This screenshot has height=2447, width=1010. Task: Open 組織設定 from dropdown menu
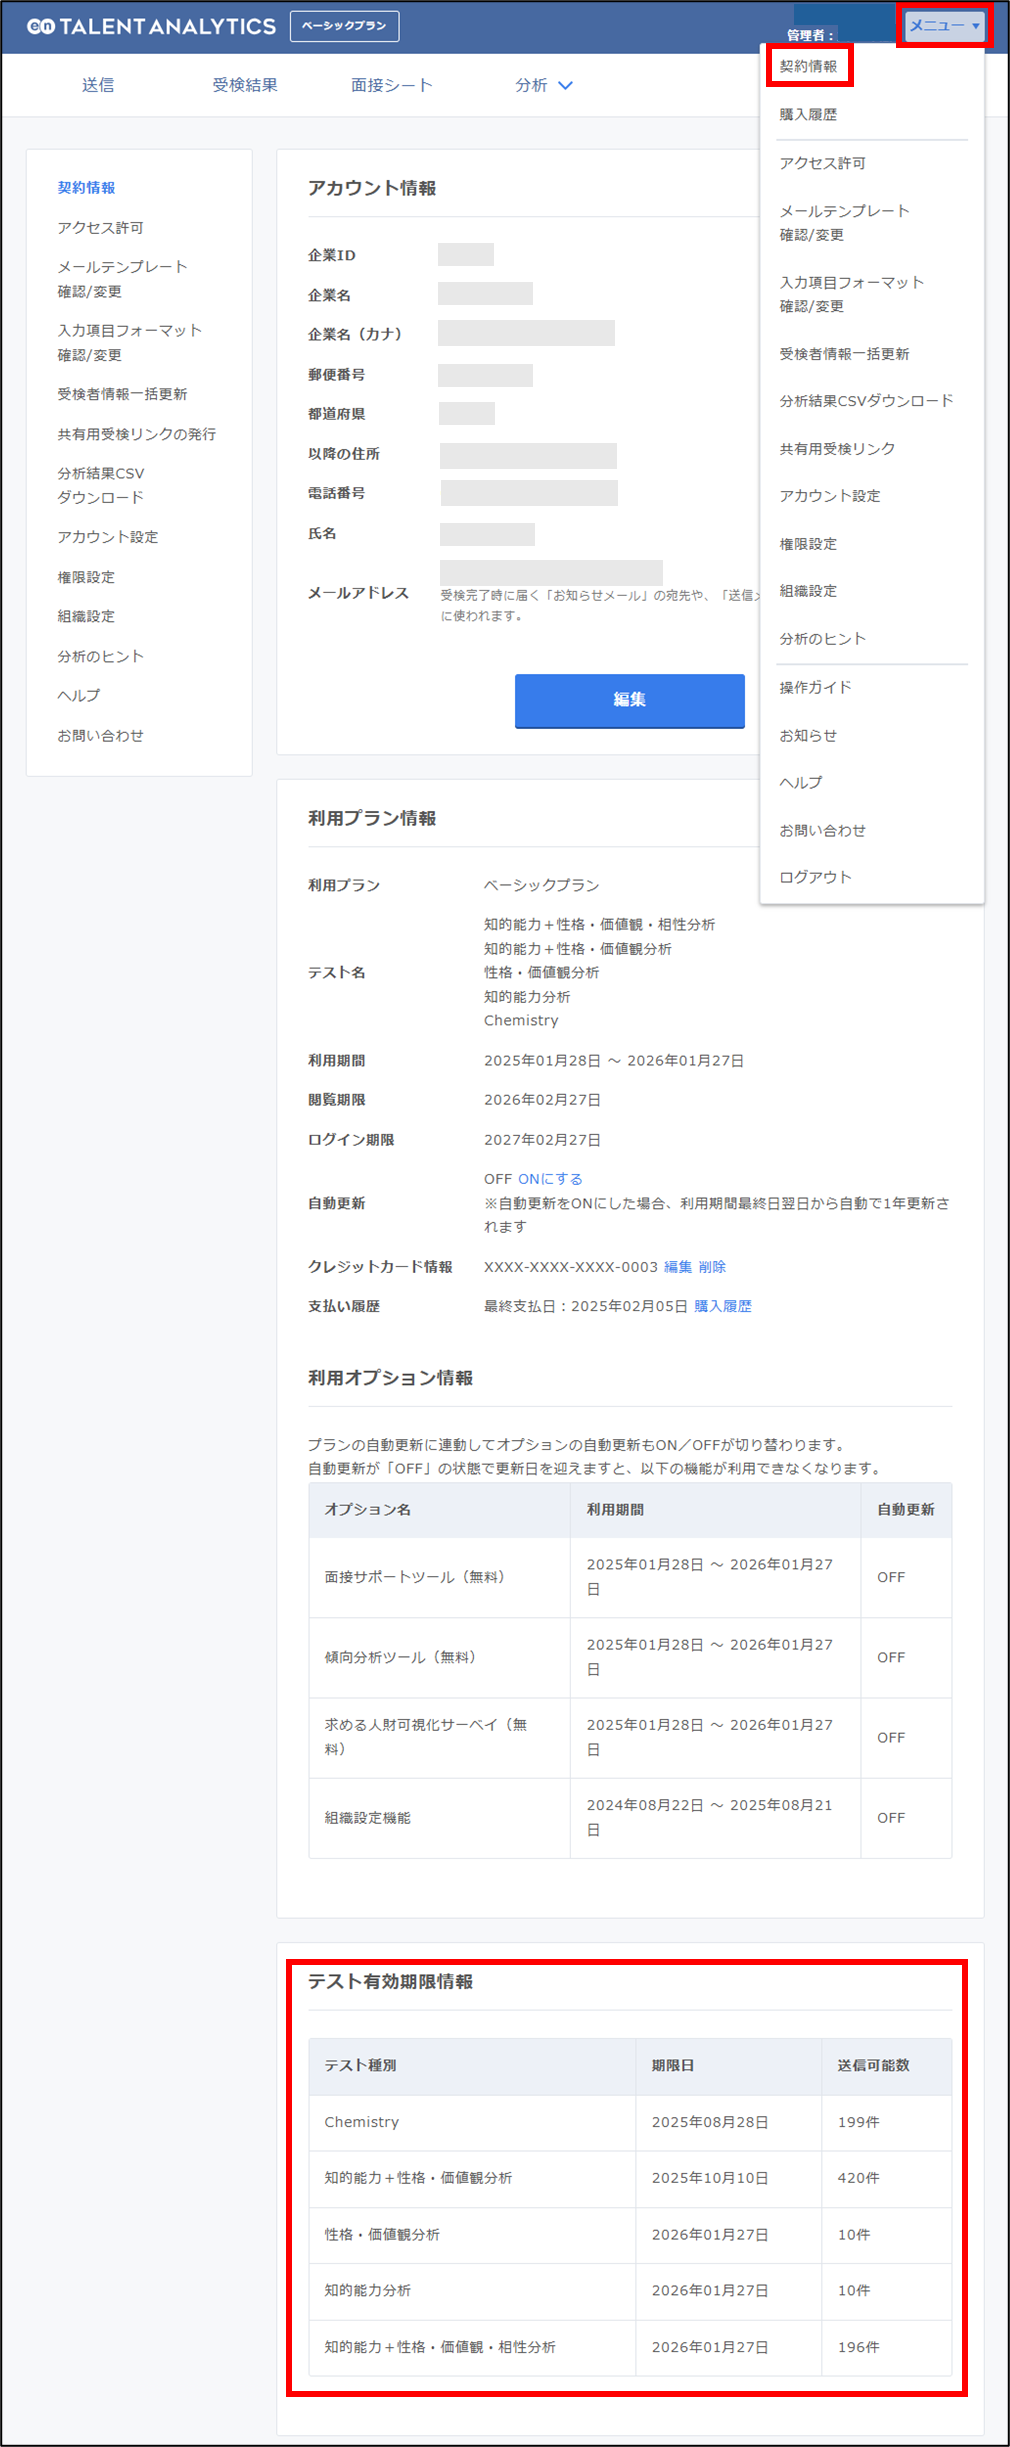[x=808, y=591]
